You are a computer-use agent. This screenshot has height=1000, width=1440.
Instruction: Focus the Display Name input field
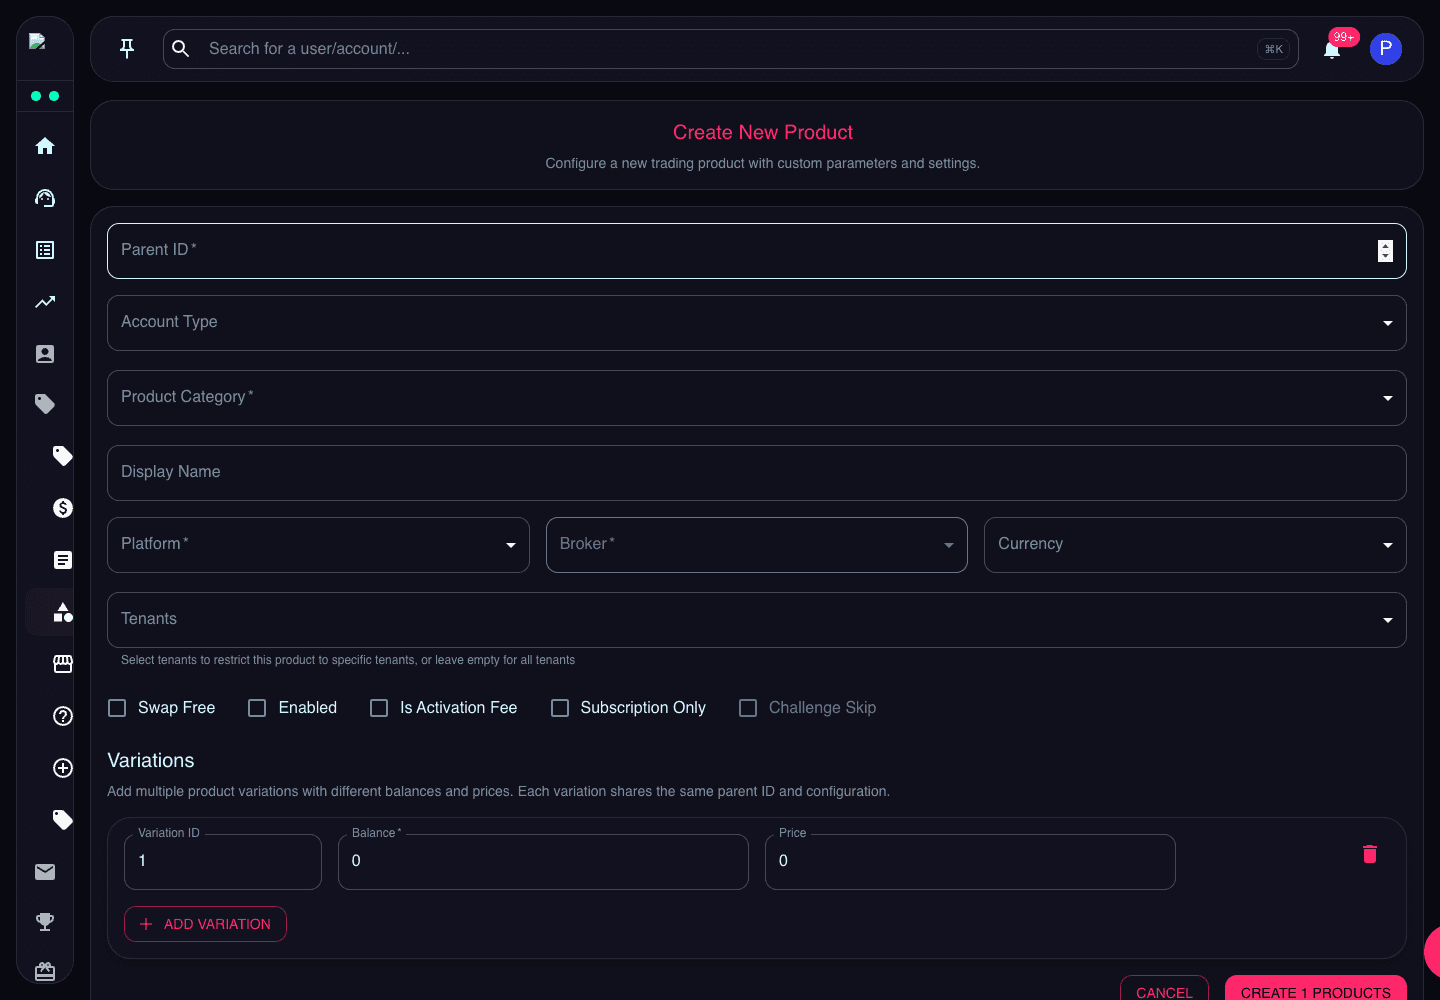point(756,473)
